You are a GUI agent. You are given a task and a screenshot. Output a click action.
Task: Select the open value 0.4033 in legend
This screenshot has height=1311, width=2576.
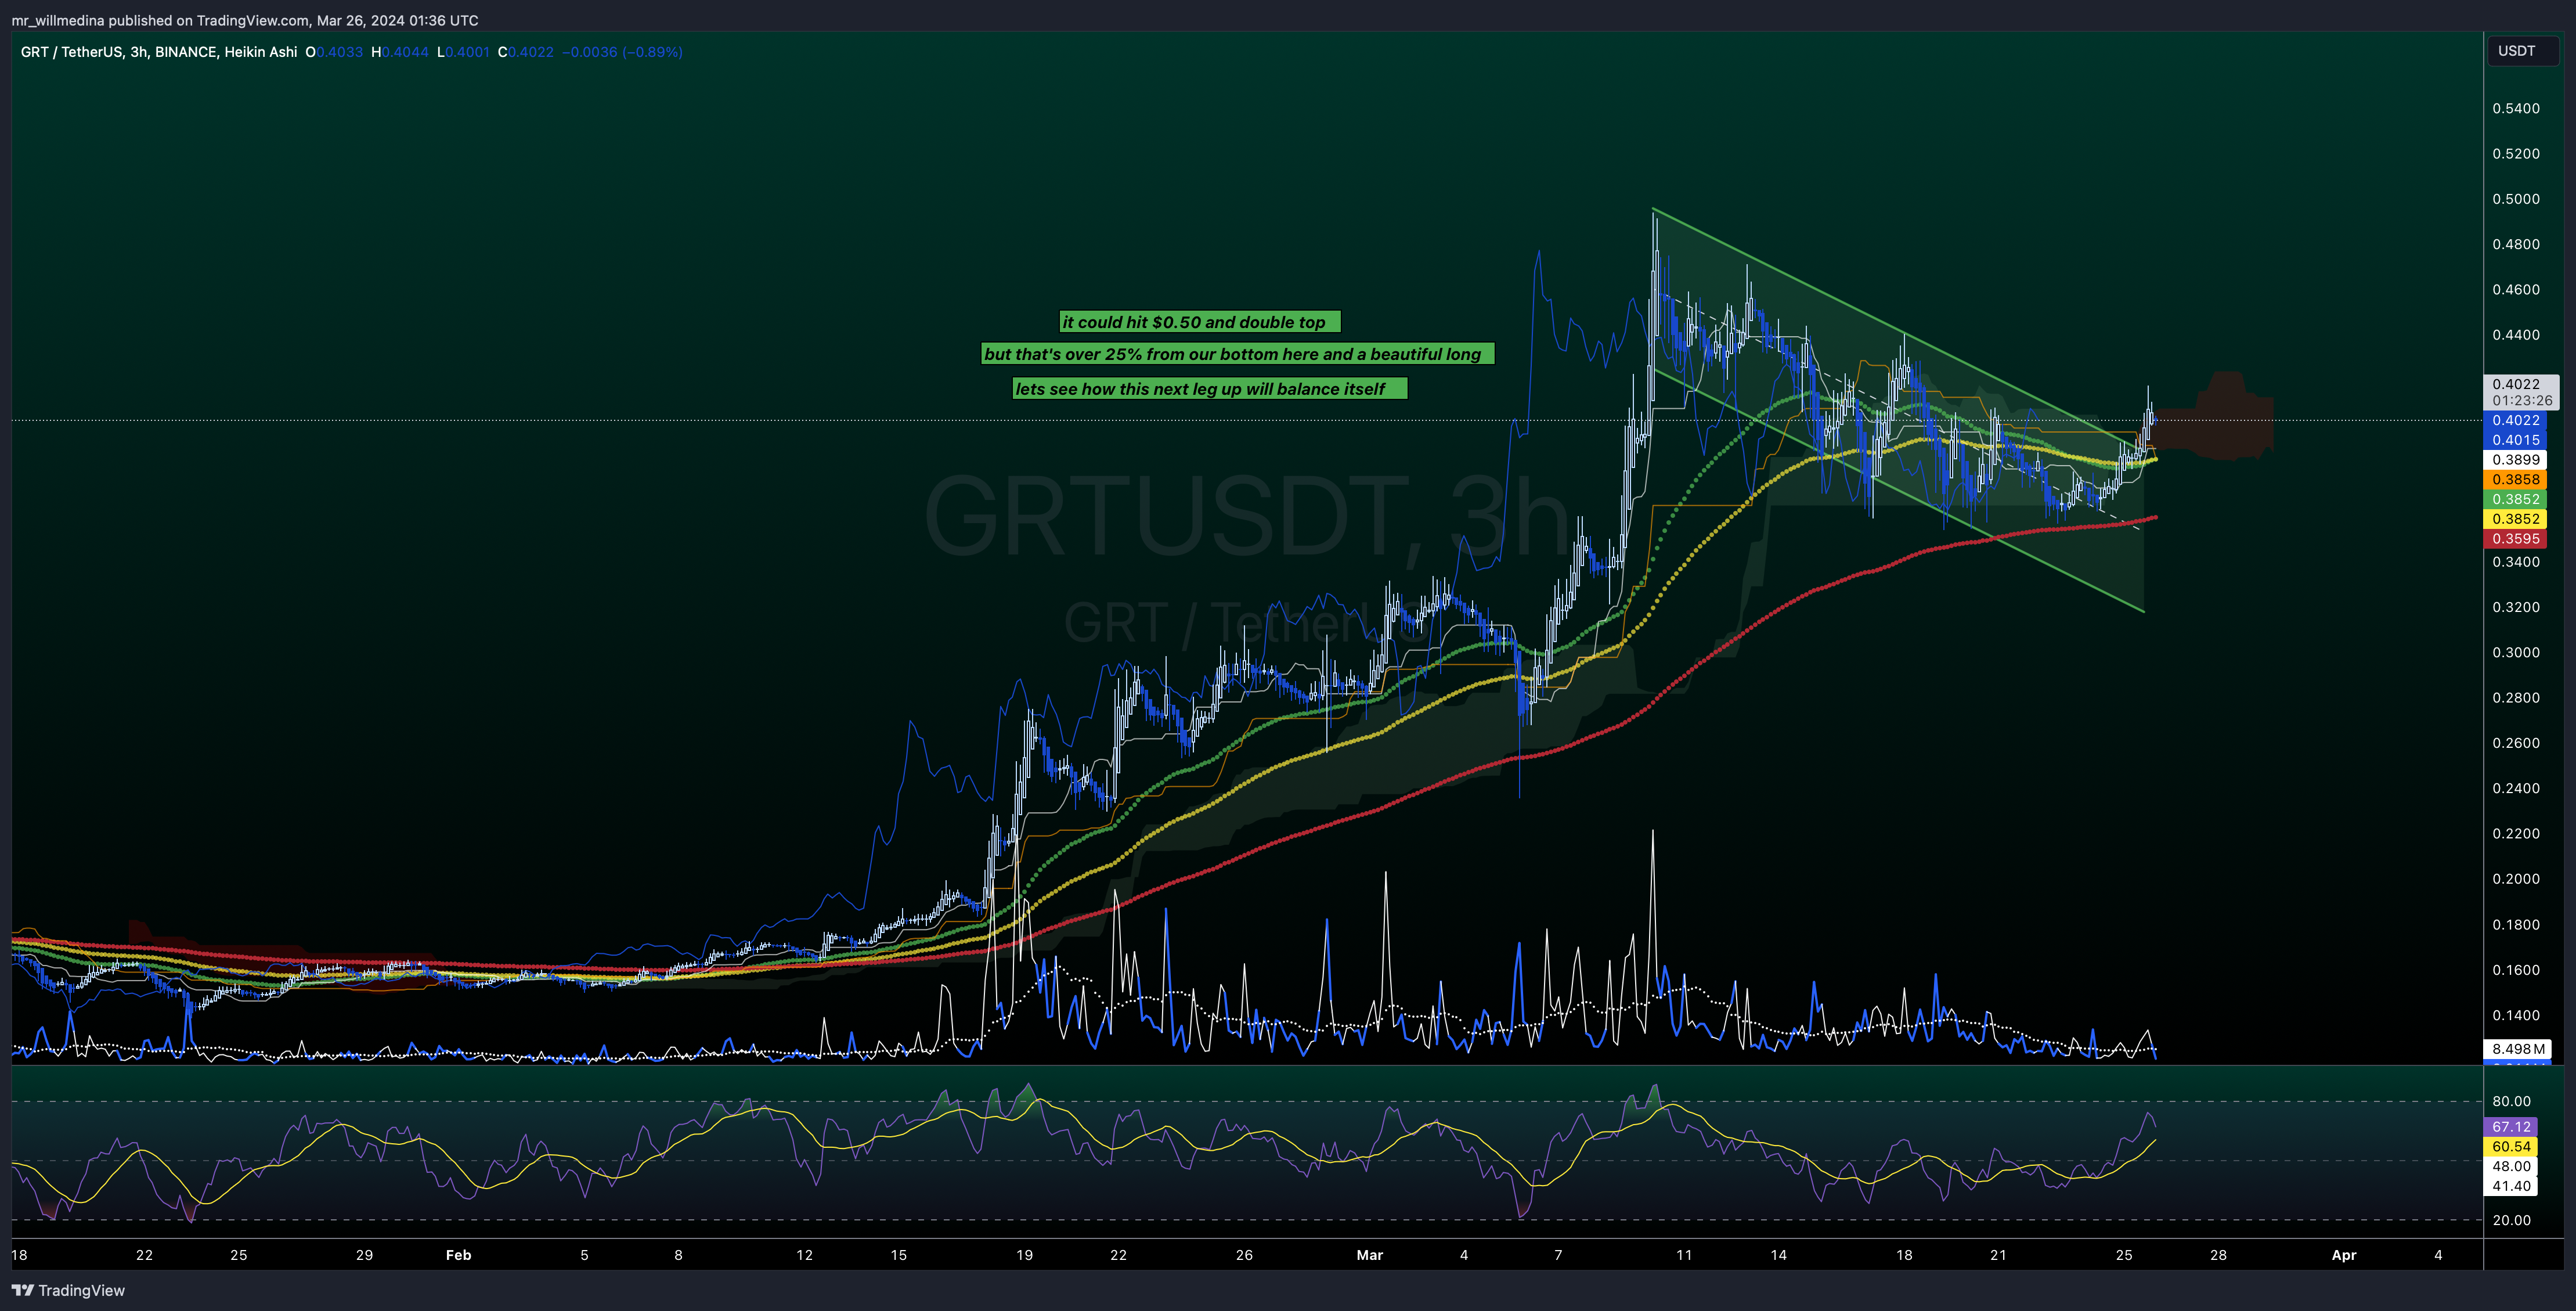coord(339,52)
